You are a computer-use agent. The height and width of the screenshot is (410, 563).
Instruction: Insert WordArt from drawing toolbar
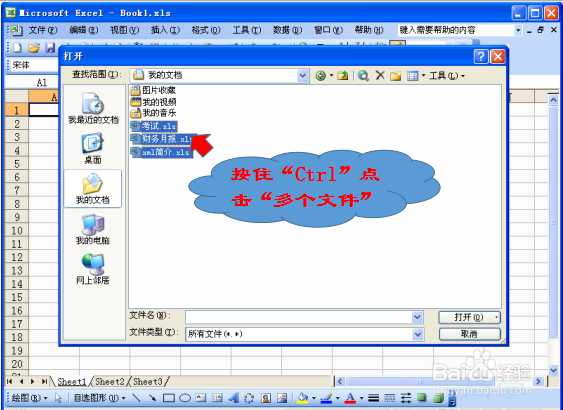tap(233, 397)
